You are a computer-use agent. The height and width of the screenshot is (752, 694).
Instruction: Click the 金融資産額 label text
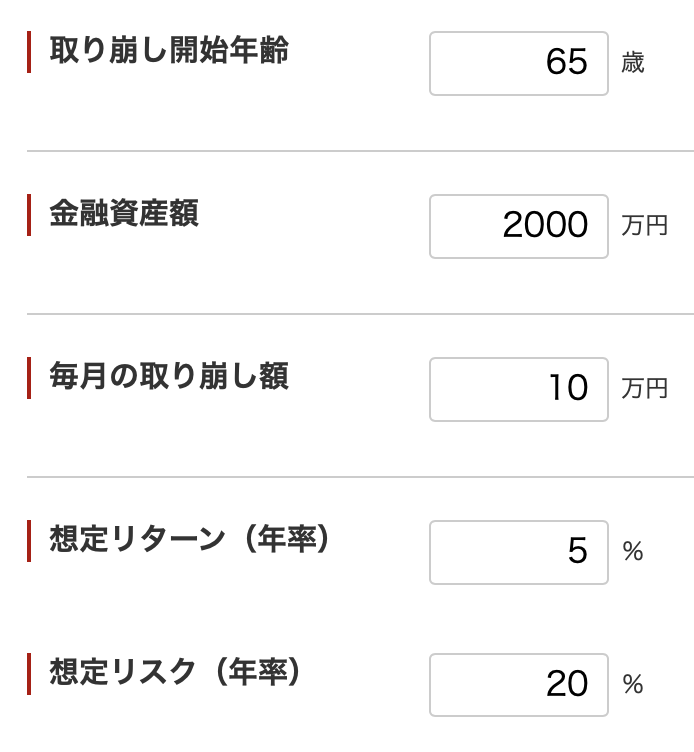124,213
